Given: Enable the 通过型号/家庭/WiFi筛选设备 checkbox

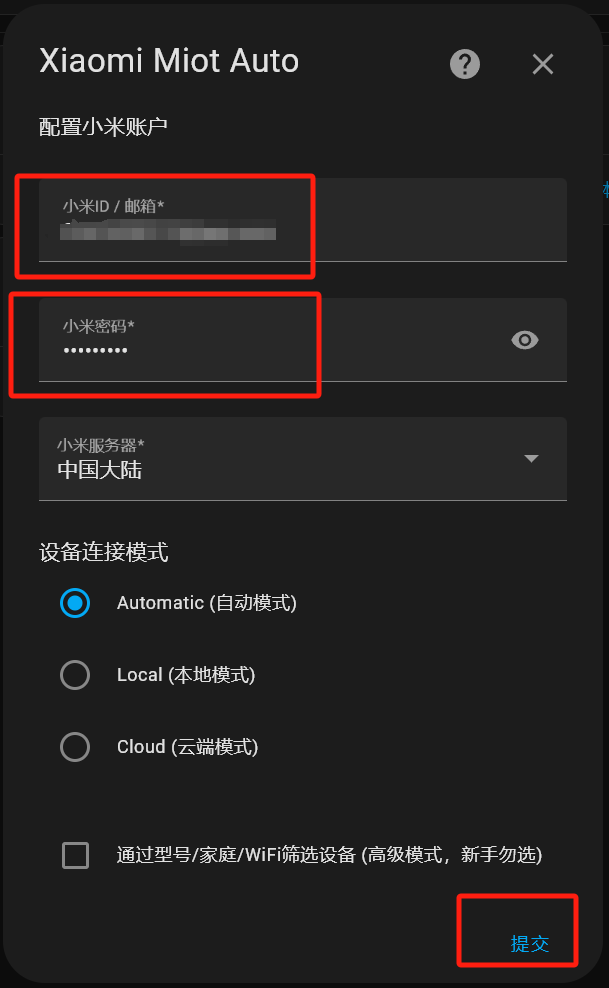Looking at the screenshot, I should point(76,855).
